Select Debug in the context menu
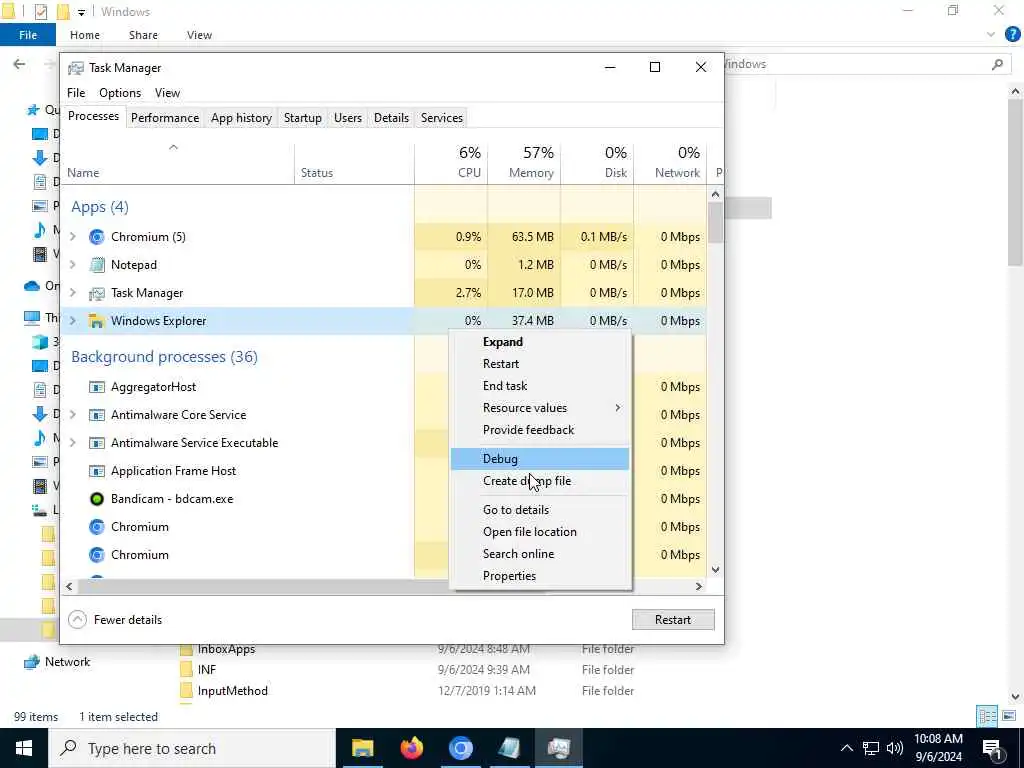Image resolution: width=1024 pixels, height=768 pixels. 540,459
